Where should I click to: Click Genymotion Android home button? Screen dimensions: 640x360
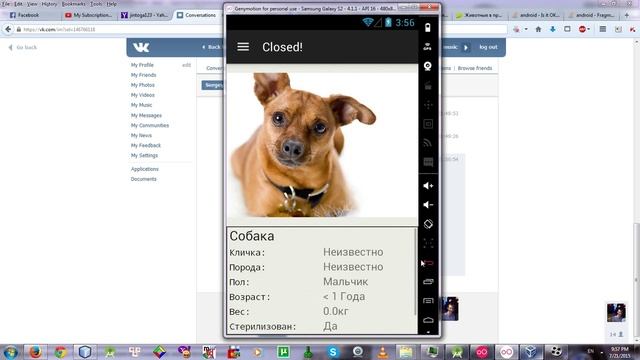point(428,320)
